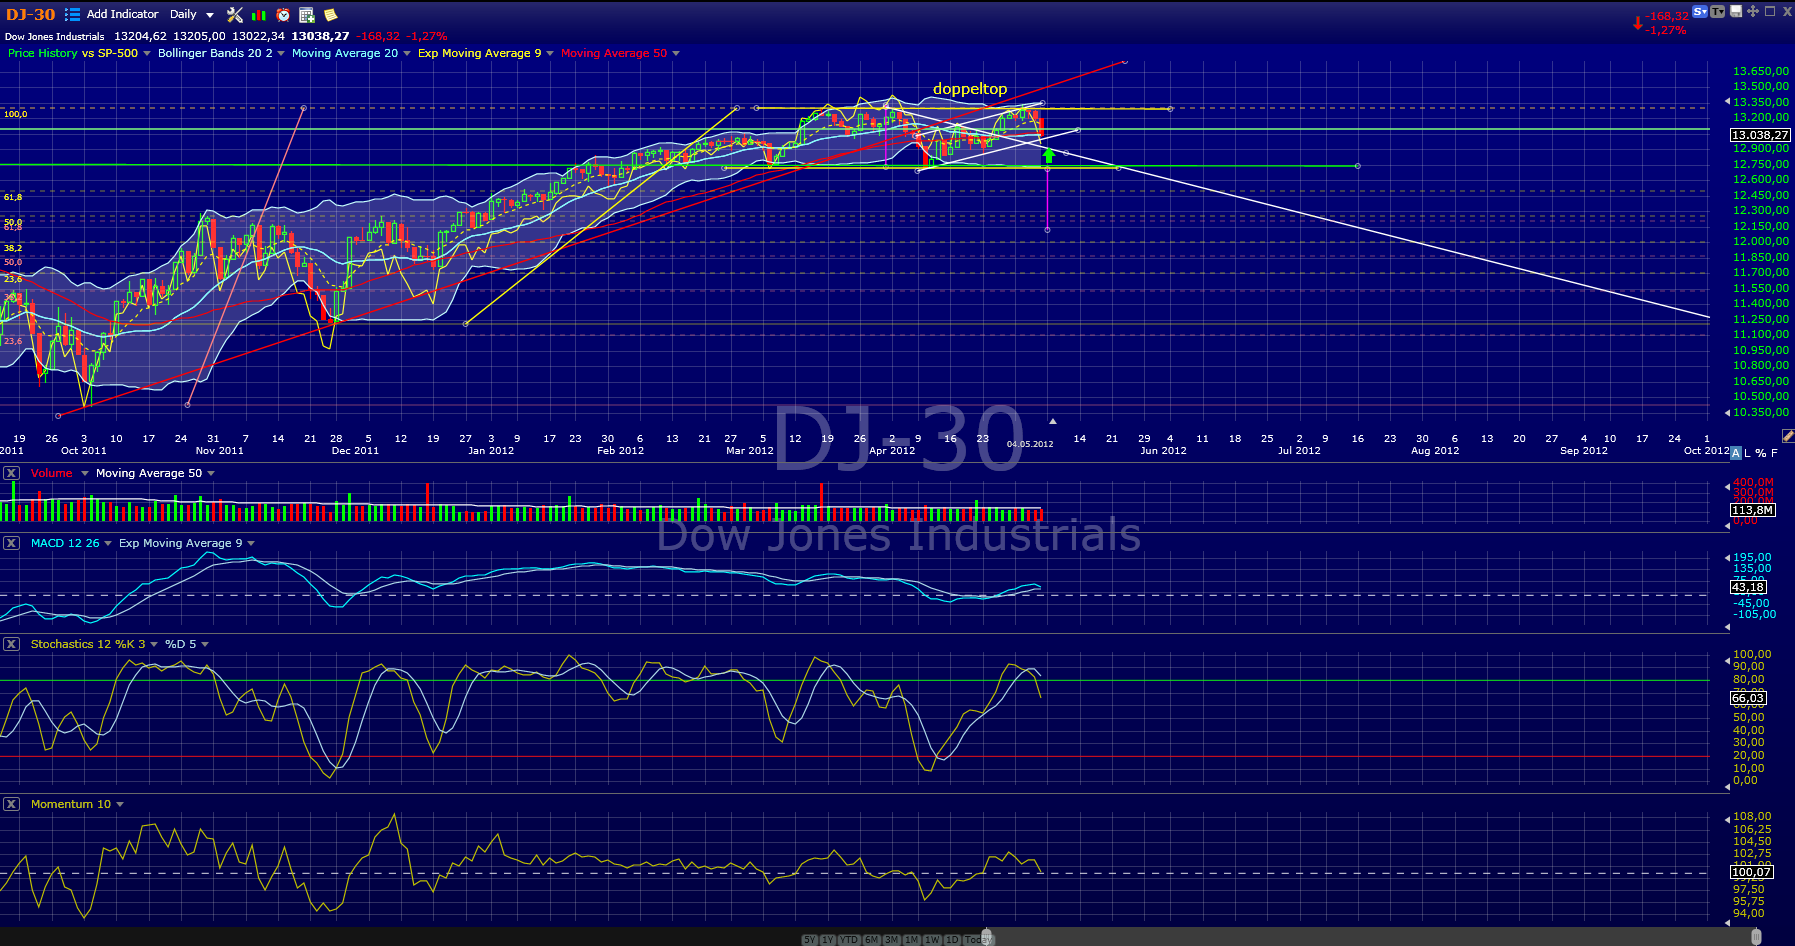Open the gray T dropdown icon
The height and width of the screenshot is (946, 1795).
[1718, 11]
